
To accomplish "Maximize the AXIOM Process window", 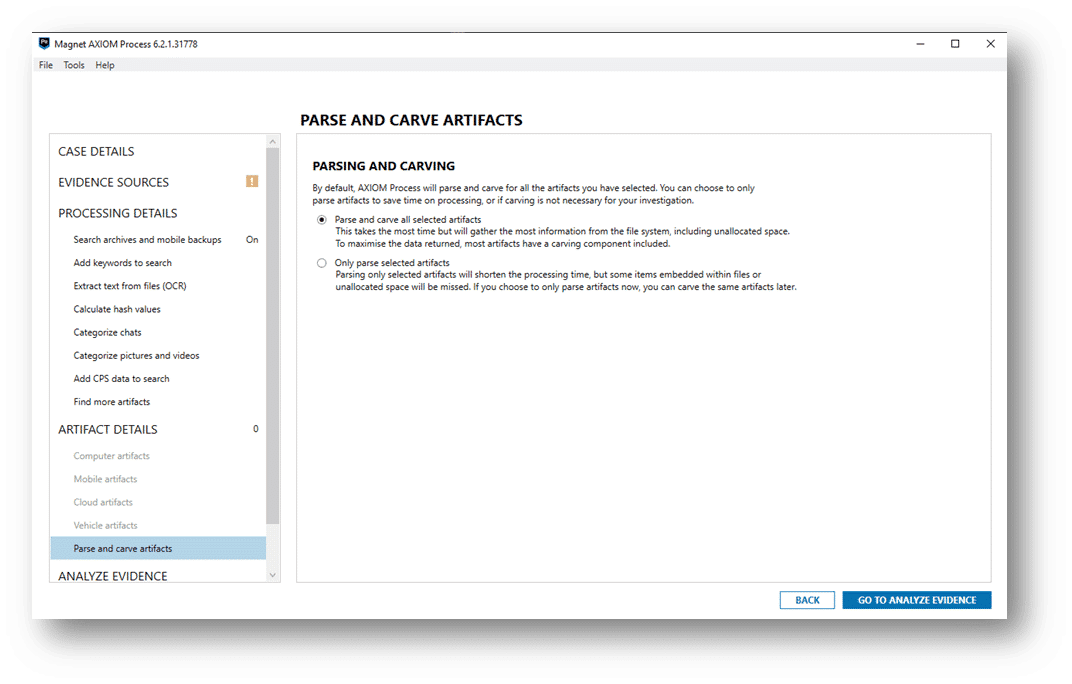I will point(955,44).
